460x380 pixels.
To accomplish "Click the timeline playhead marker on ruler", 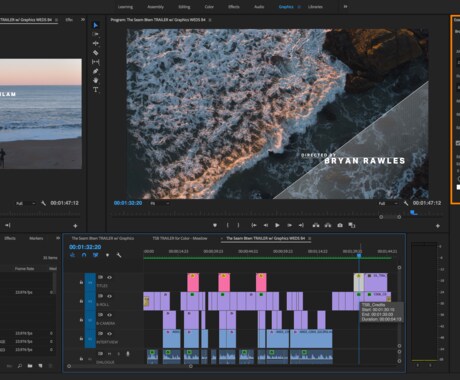I will click(x=359, y=255).
